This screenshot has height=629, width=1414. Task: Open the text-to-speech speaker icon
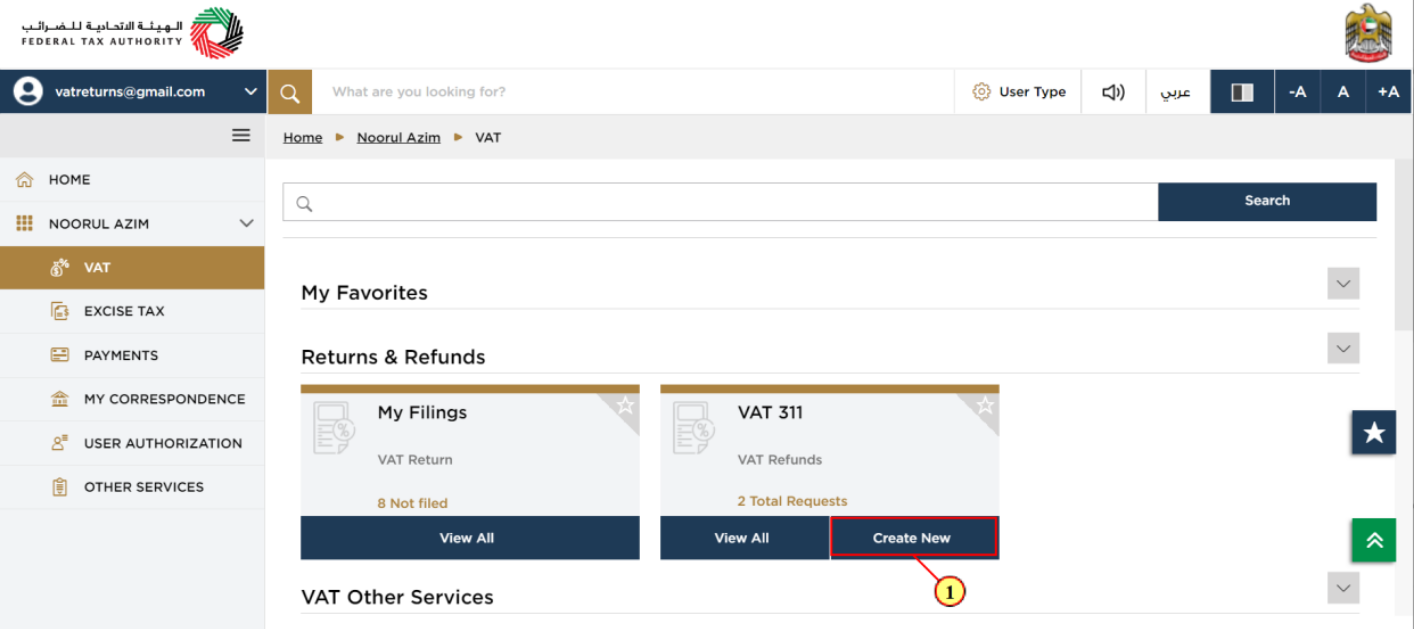1113,92
